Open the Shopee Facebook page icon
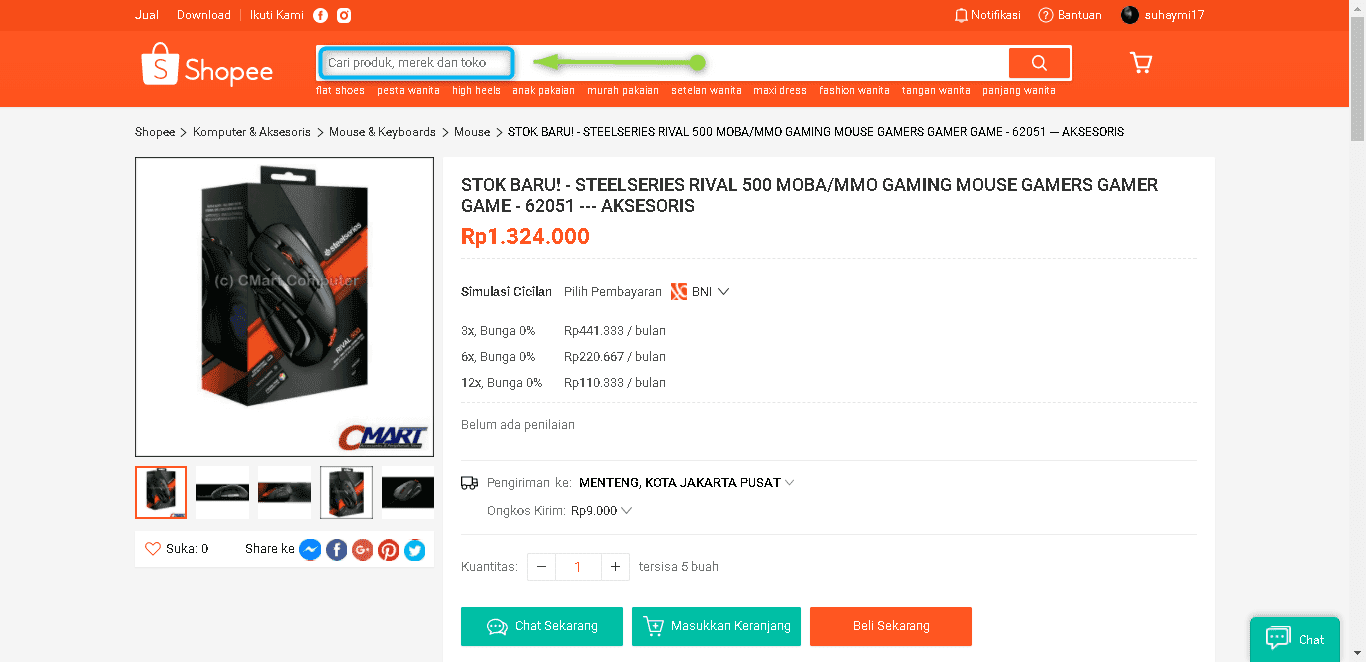The width and height of the screenshot is (1366, 662). coord(320,15)
